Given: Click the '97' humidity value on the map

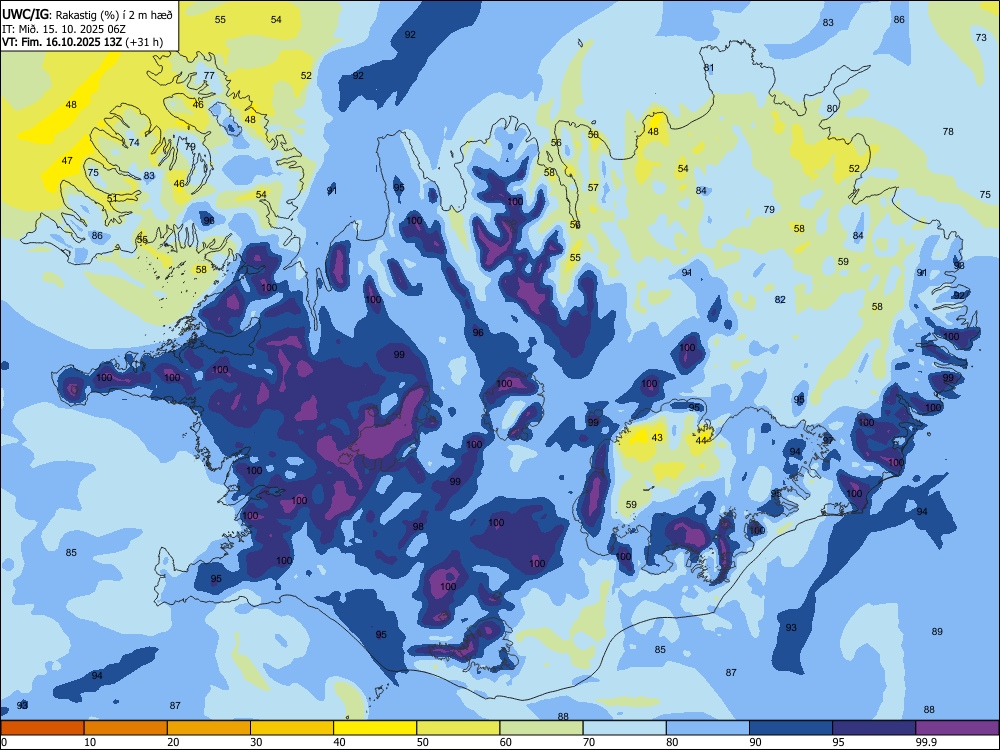Looking at the screenshot, I should coord(828,440).
